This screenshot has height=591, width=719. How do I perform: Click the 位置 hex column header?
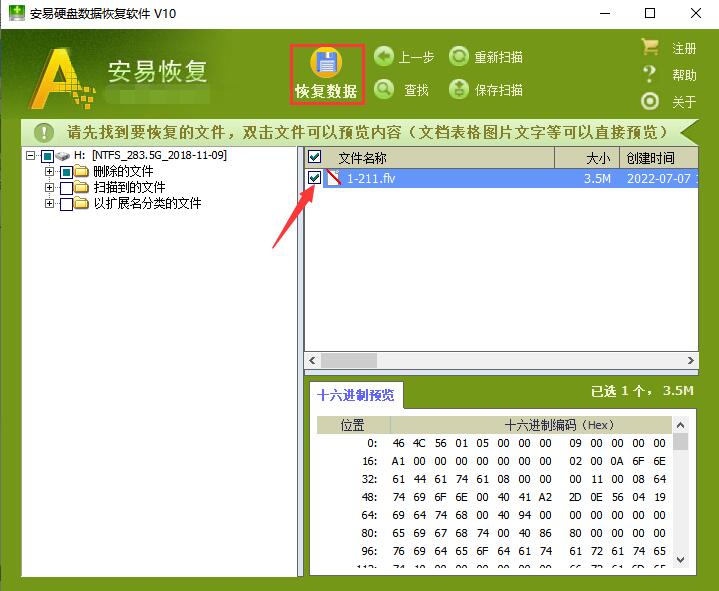click(x=353, y=425)
